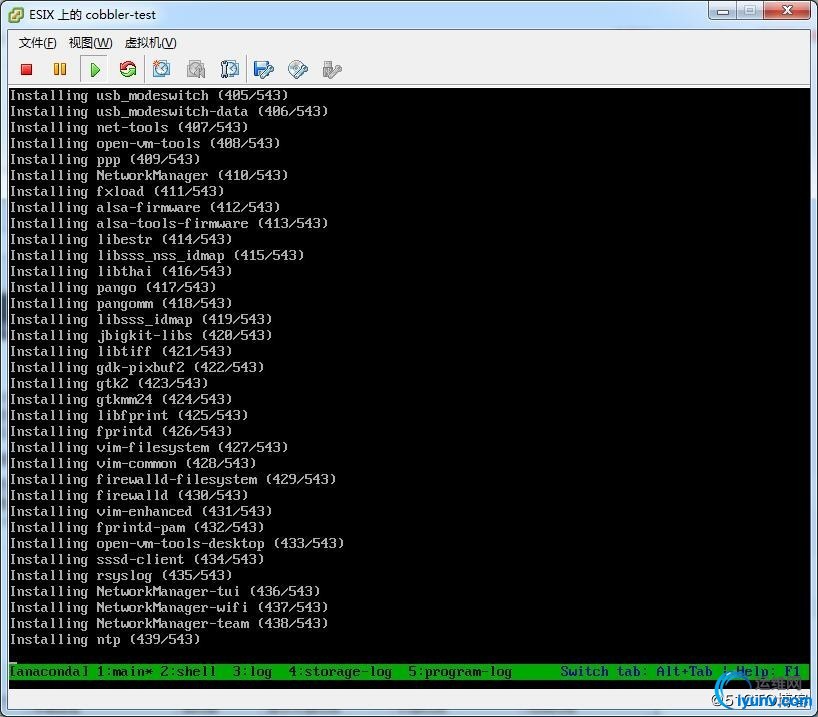Click line 'Installing open-vm-tools-desktop (433/543)'
This screenshot has width=818, height=717.
(x=177, y=543)
